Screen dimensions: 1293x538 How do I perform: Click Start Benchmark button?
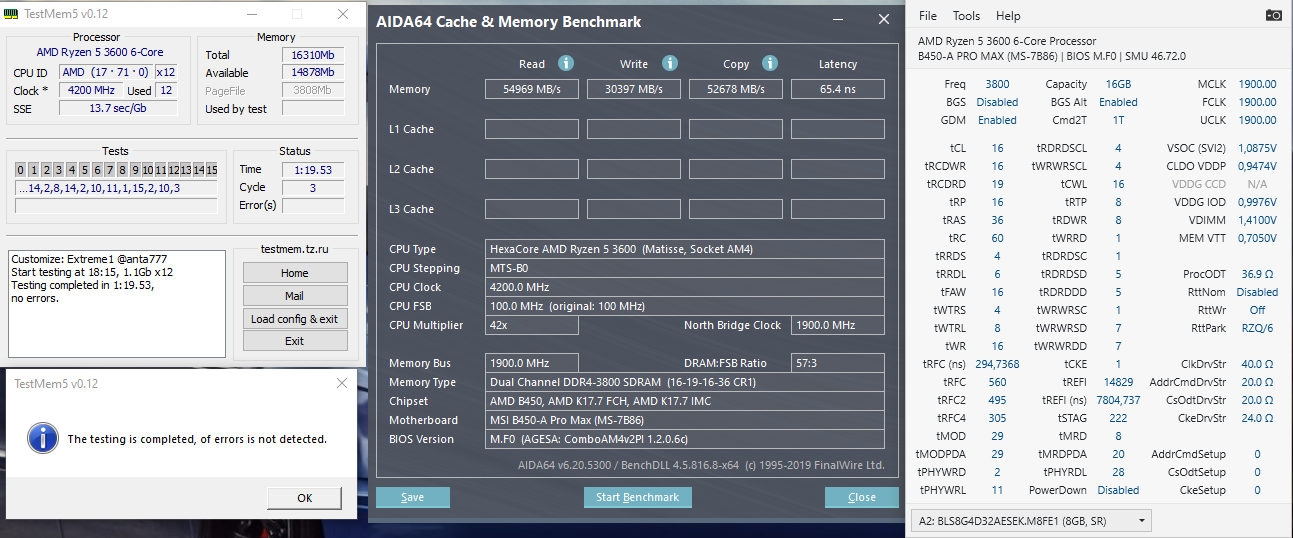click(637, 497)
